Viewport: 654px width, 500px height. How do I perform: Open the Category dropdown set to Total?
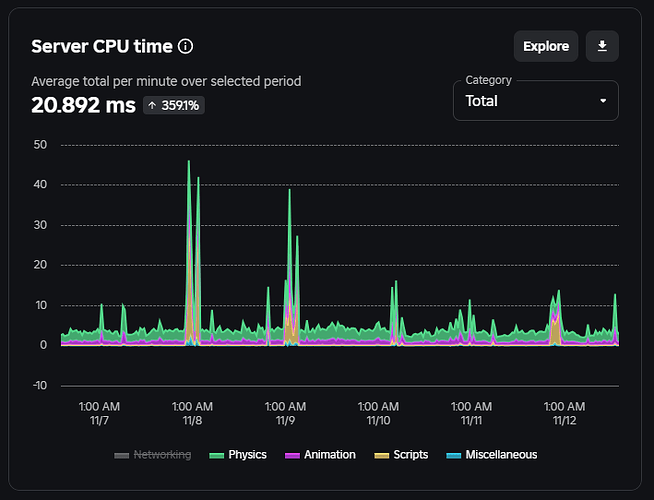point(536,101)
